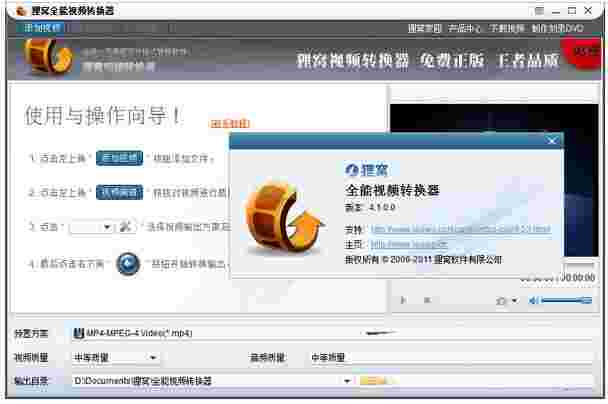Open the Make DVD link at top right
This screenshot has height=404, width=608.
(x=557, y=28)
